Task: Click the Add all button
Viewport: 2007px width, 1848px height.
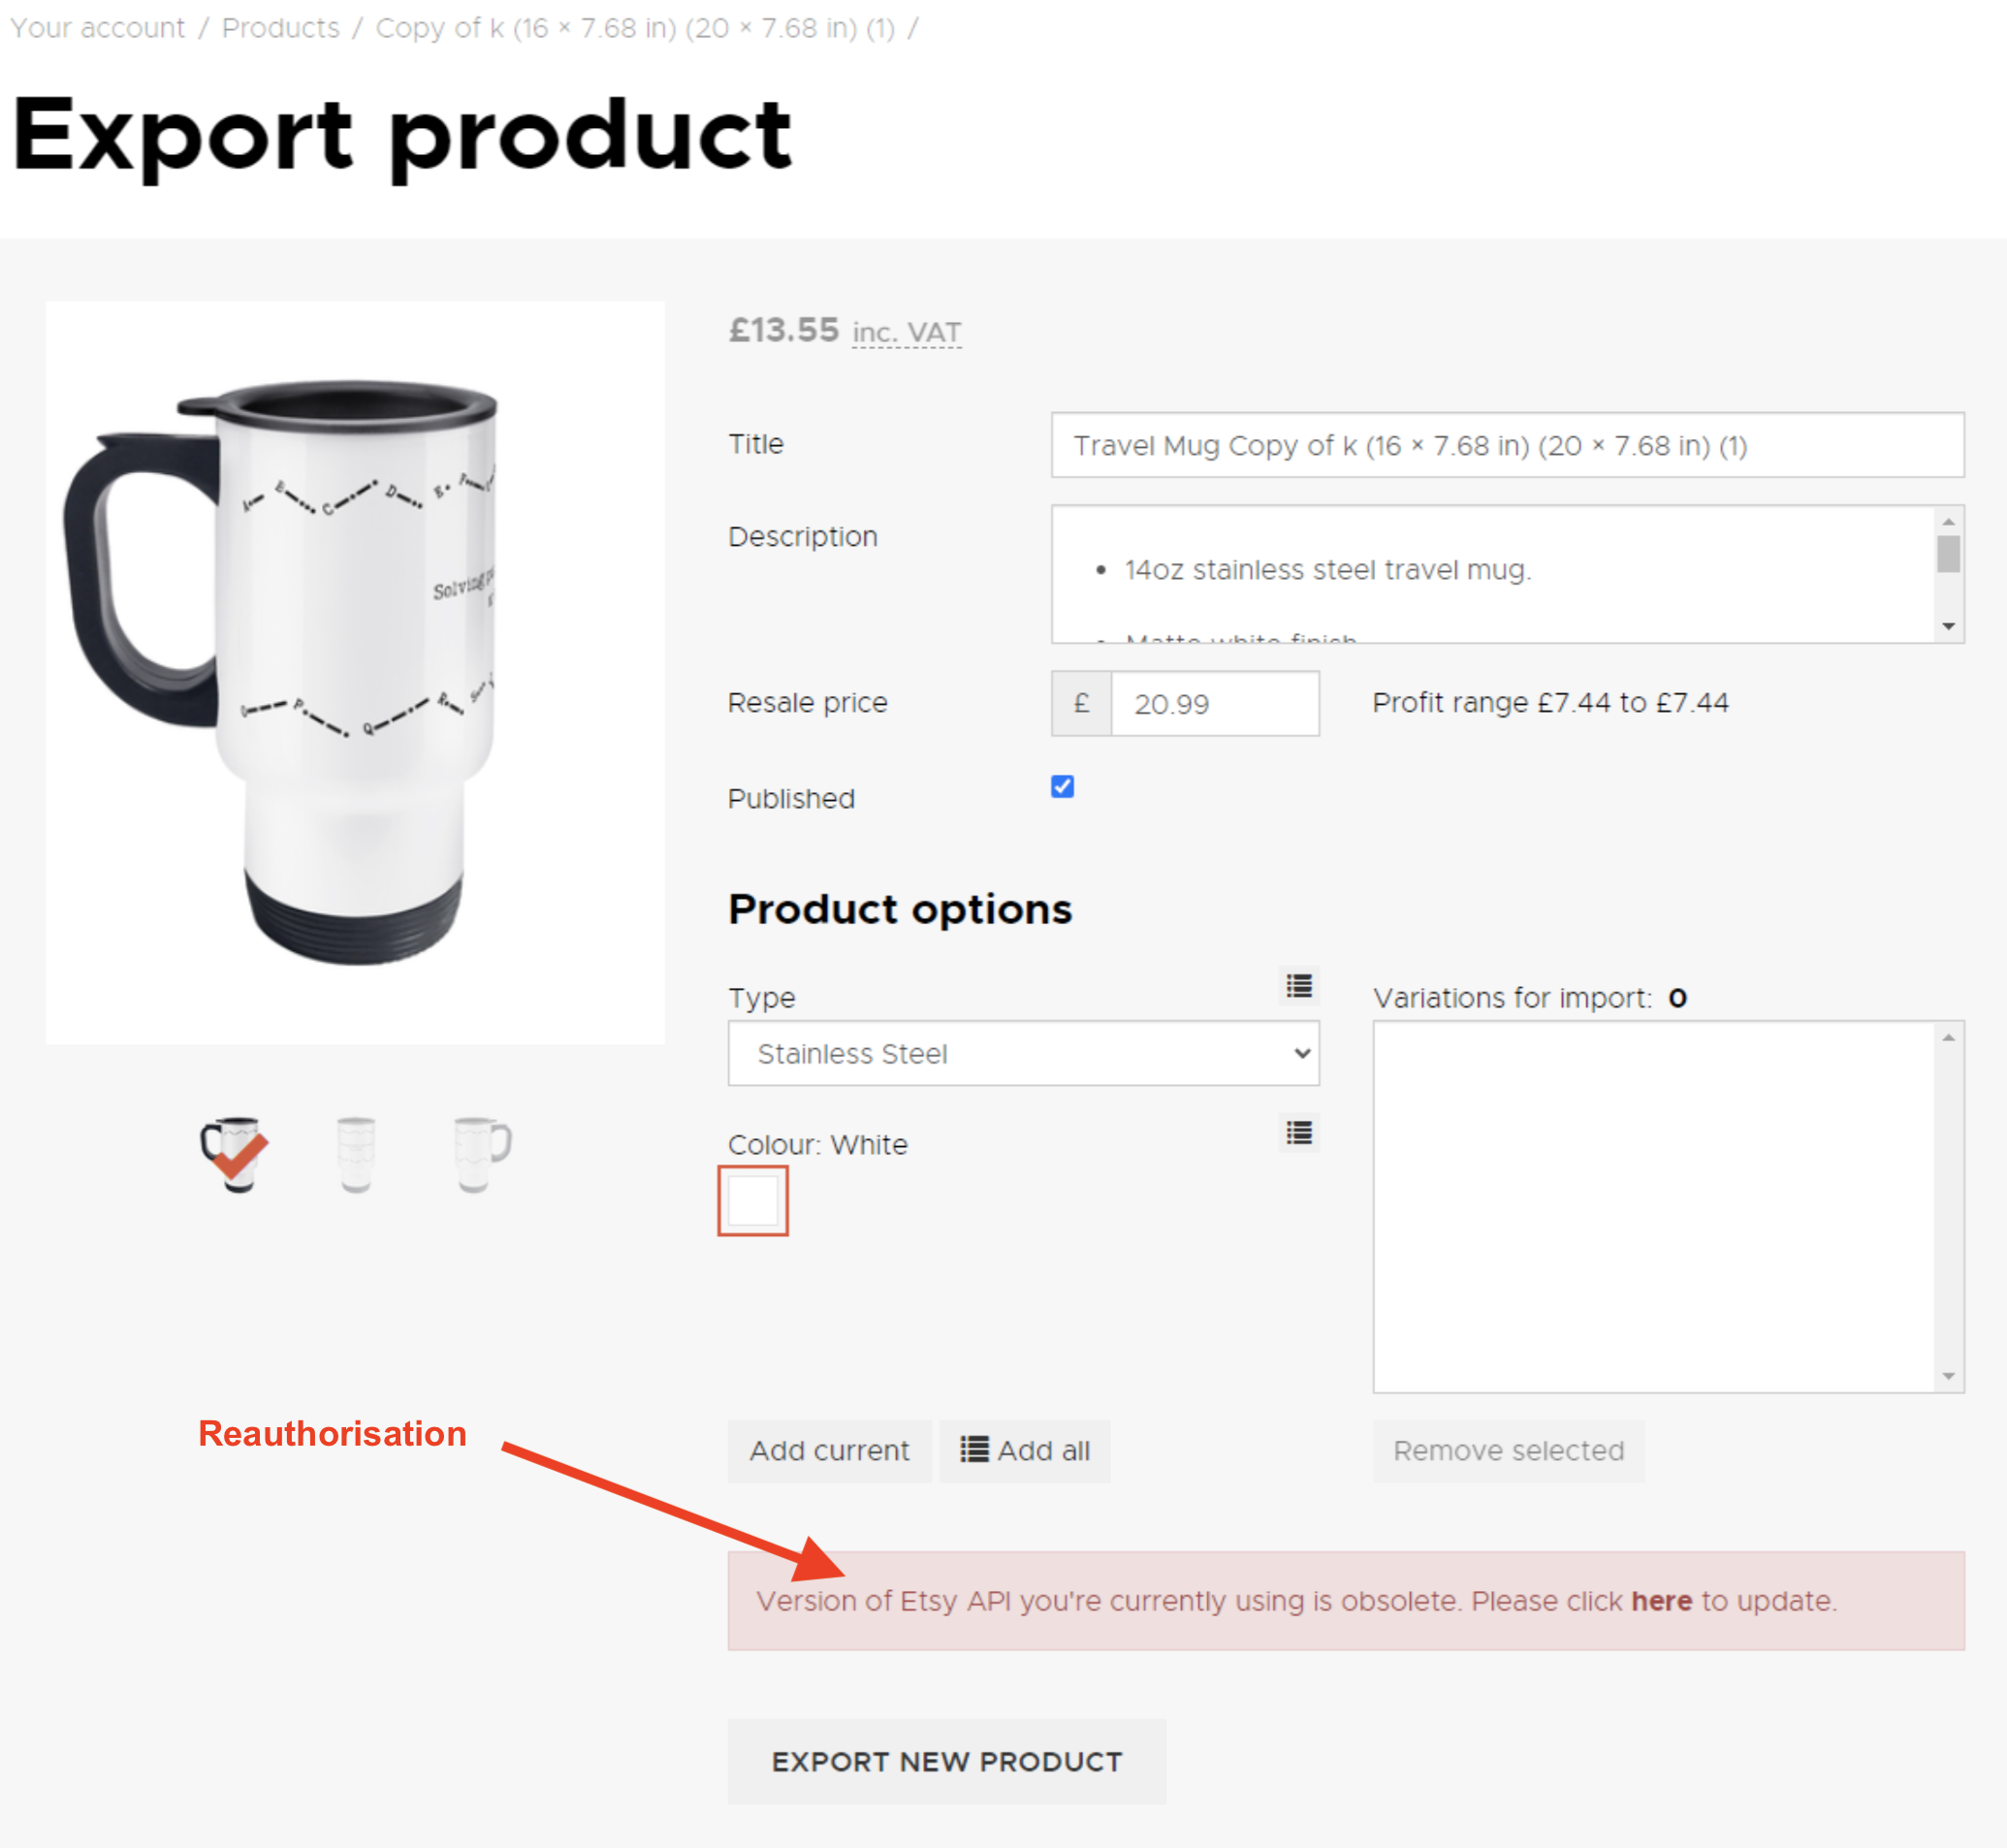Action: (1025, 1450)
